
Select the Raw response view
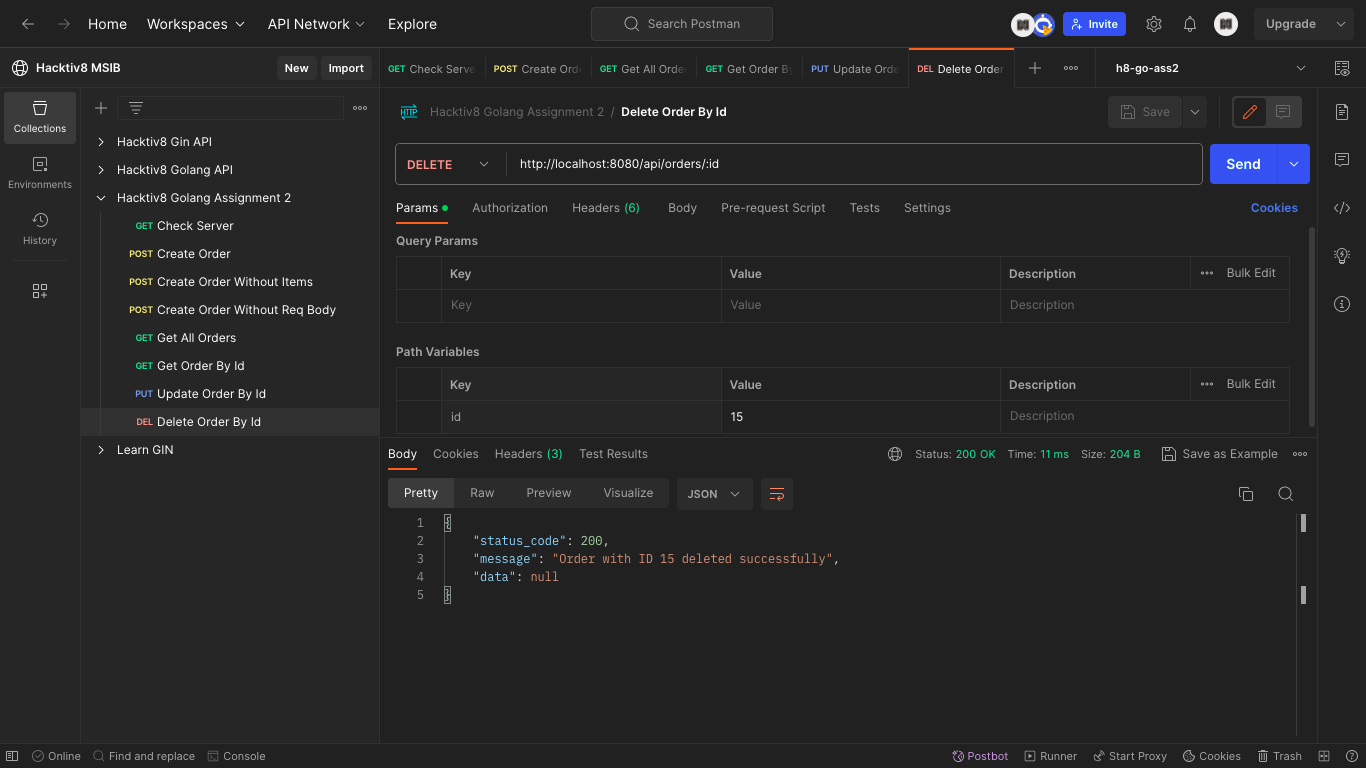pos(482,493)
